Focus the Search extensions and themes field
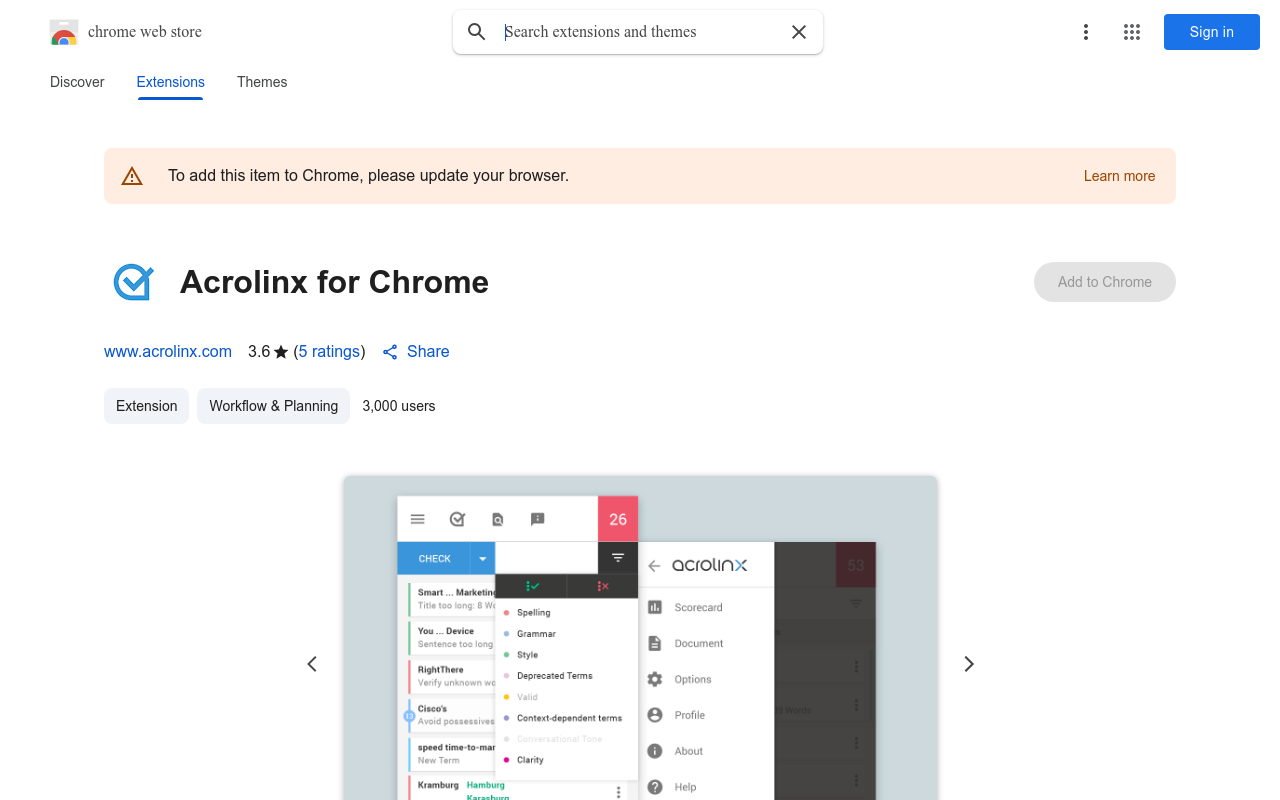The width and height of the screenshot is (1280, 800). point(640,32)
